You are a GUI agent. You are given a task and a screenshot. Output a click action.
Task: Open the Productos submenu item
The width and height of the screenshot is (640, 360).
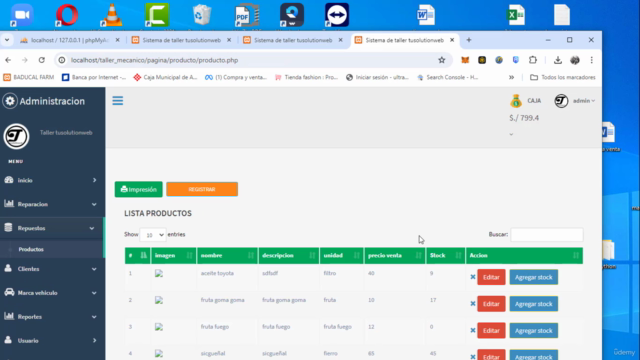click(31, 249)
